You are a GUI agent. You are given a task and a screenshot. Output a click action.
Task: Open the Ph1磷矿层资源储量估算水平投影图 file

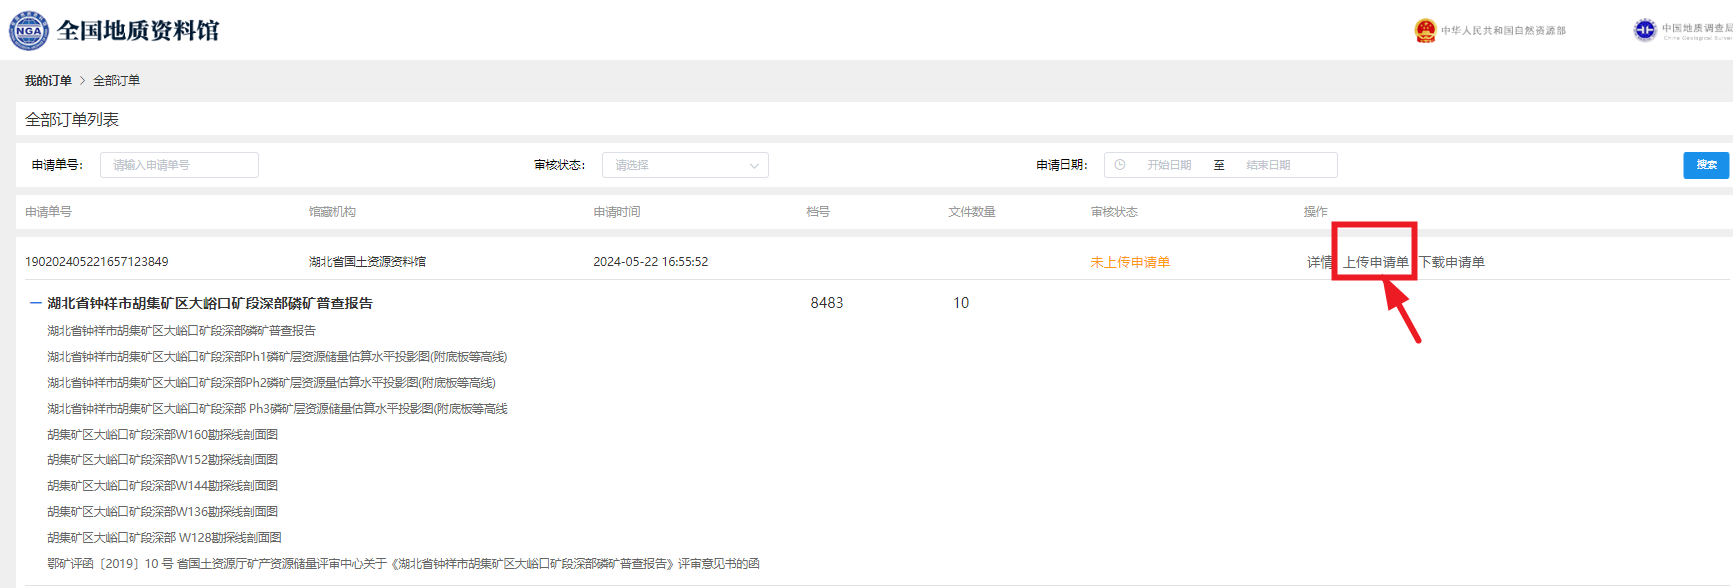(x=277, y=357)
